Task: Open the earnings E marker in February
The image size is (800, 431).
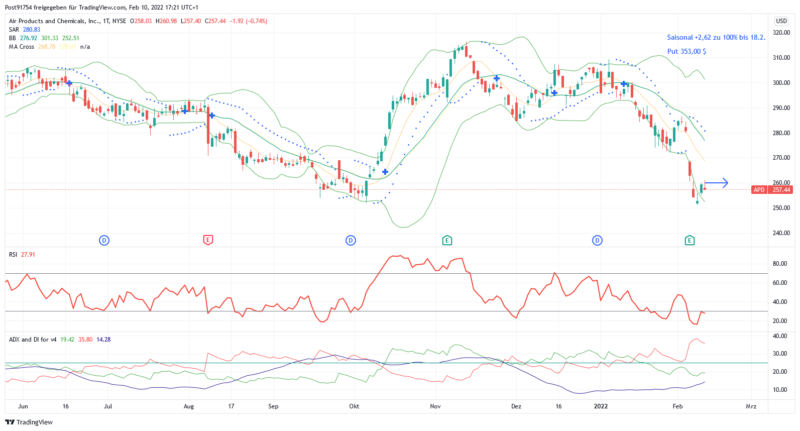Action: click(689, 240)
